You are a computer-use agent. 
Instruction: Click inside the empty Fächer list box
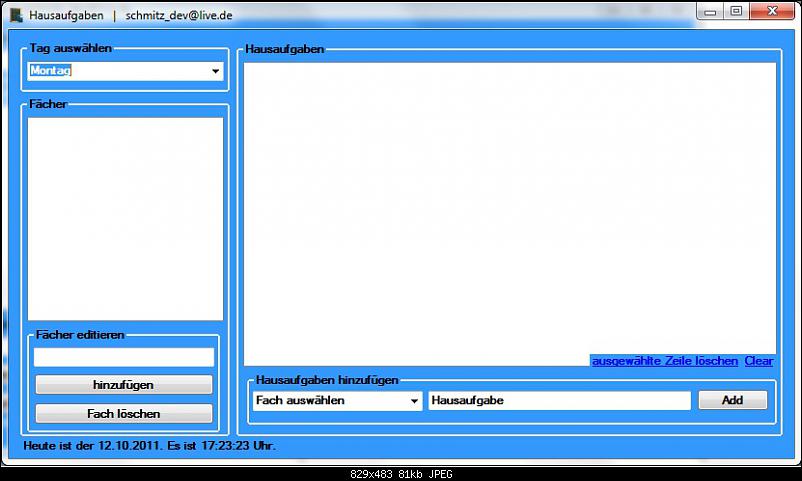pyautogui.click(x=125, y=218)
